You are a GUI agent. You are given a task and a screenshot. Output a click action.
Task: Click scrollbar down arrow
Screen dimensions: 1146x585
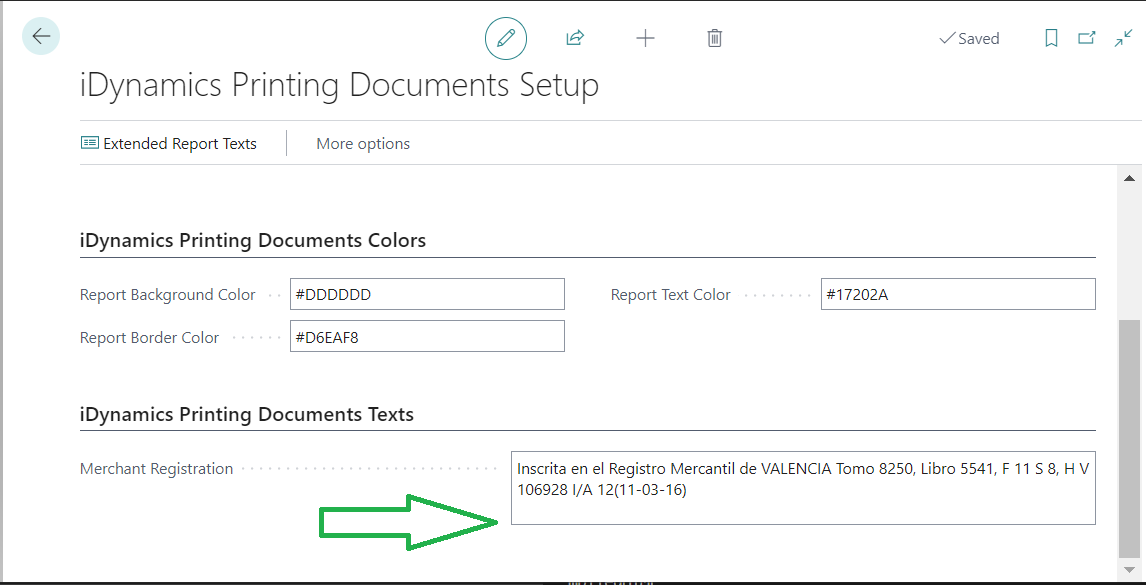coord(1129,568)
